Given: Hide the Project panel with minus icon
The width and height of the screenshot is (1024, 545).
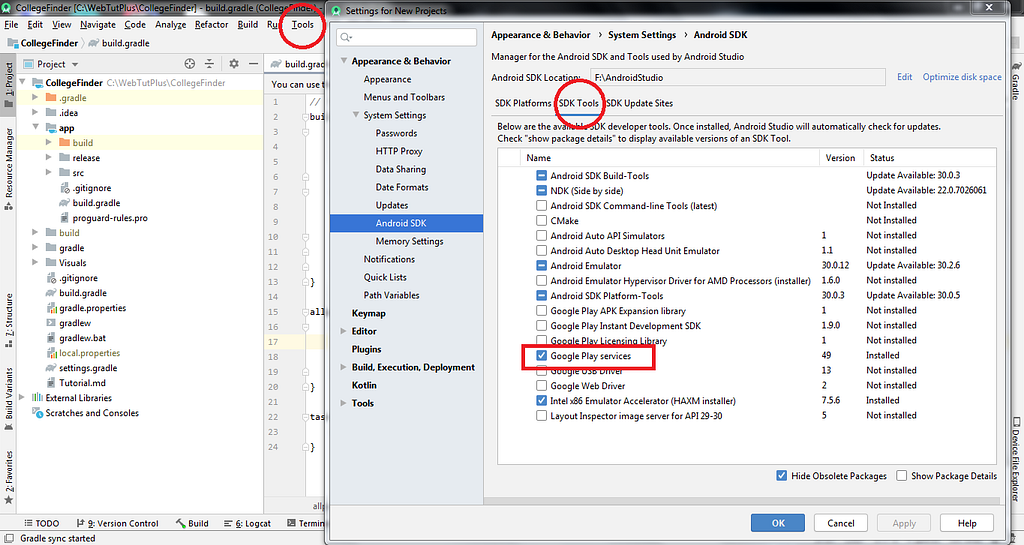Looking at the screenshot, I should click(x=253, y=63).
